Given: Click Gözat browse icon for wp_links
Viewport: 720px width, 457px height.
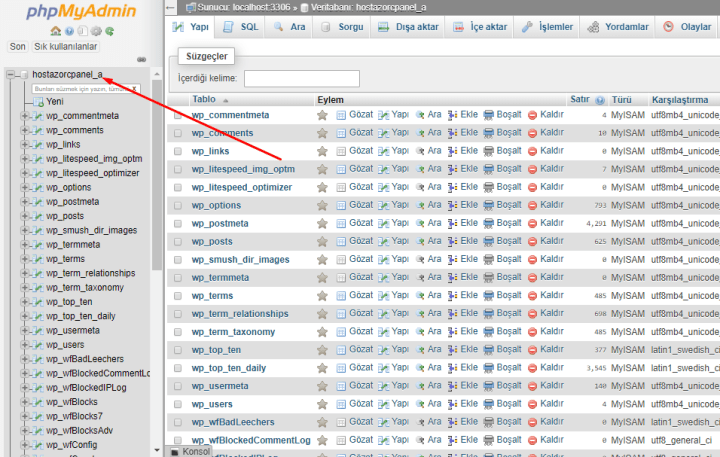Looking at the screenshot, I should point(341,151).
